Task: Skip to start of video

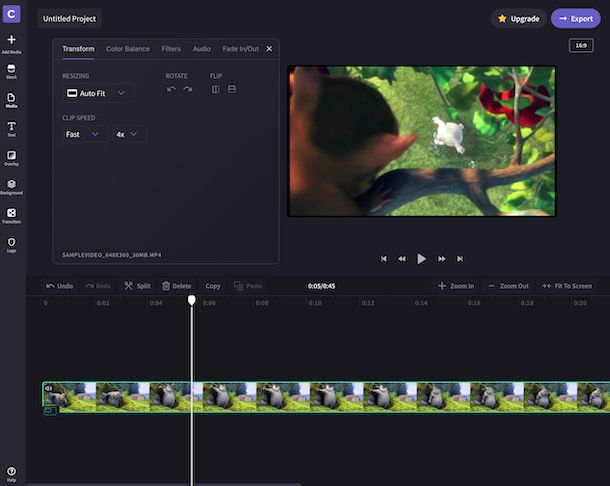Action: [x=384, y=259]
